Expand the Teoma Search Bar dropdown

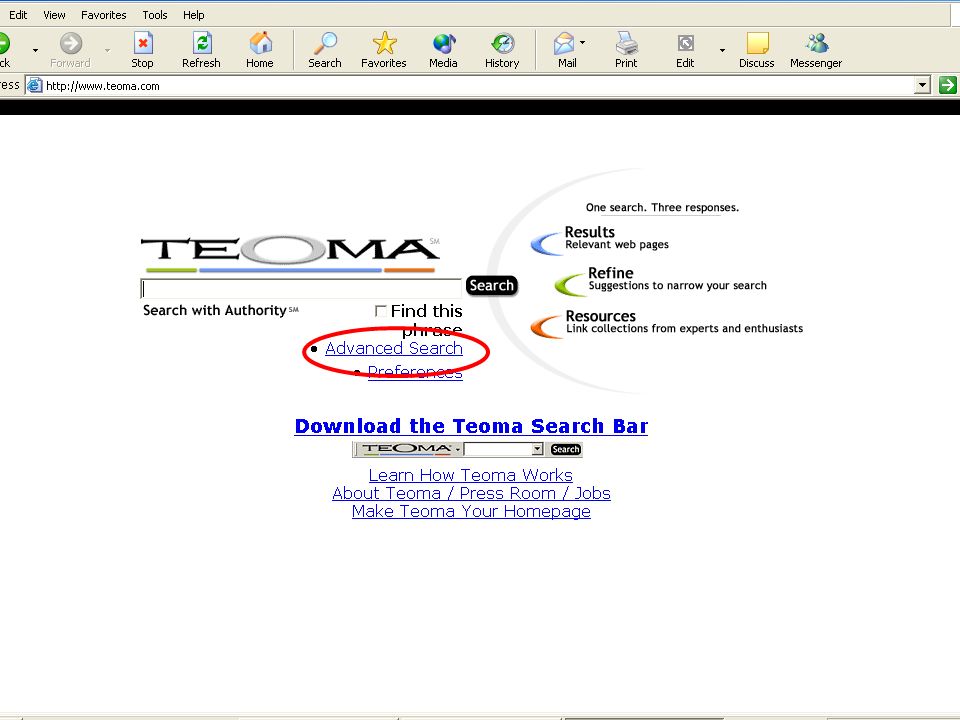click(x=537, y=449)
